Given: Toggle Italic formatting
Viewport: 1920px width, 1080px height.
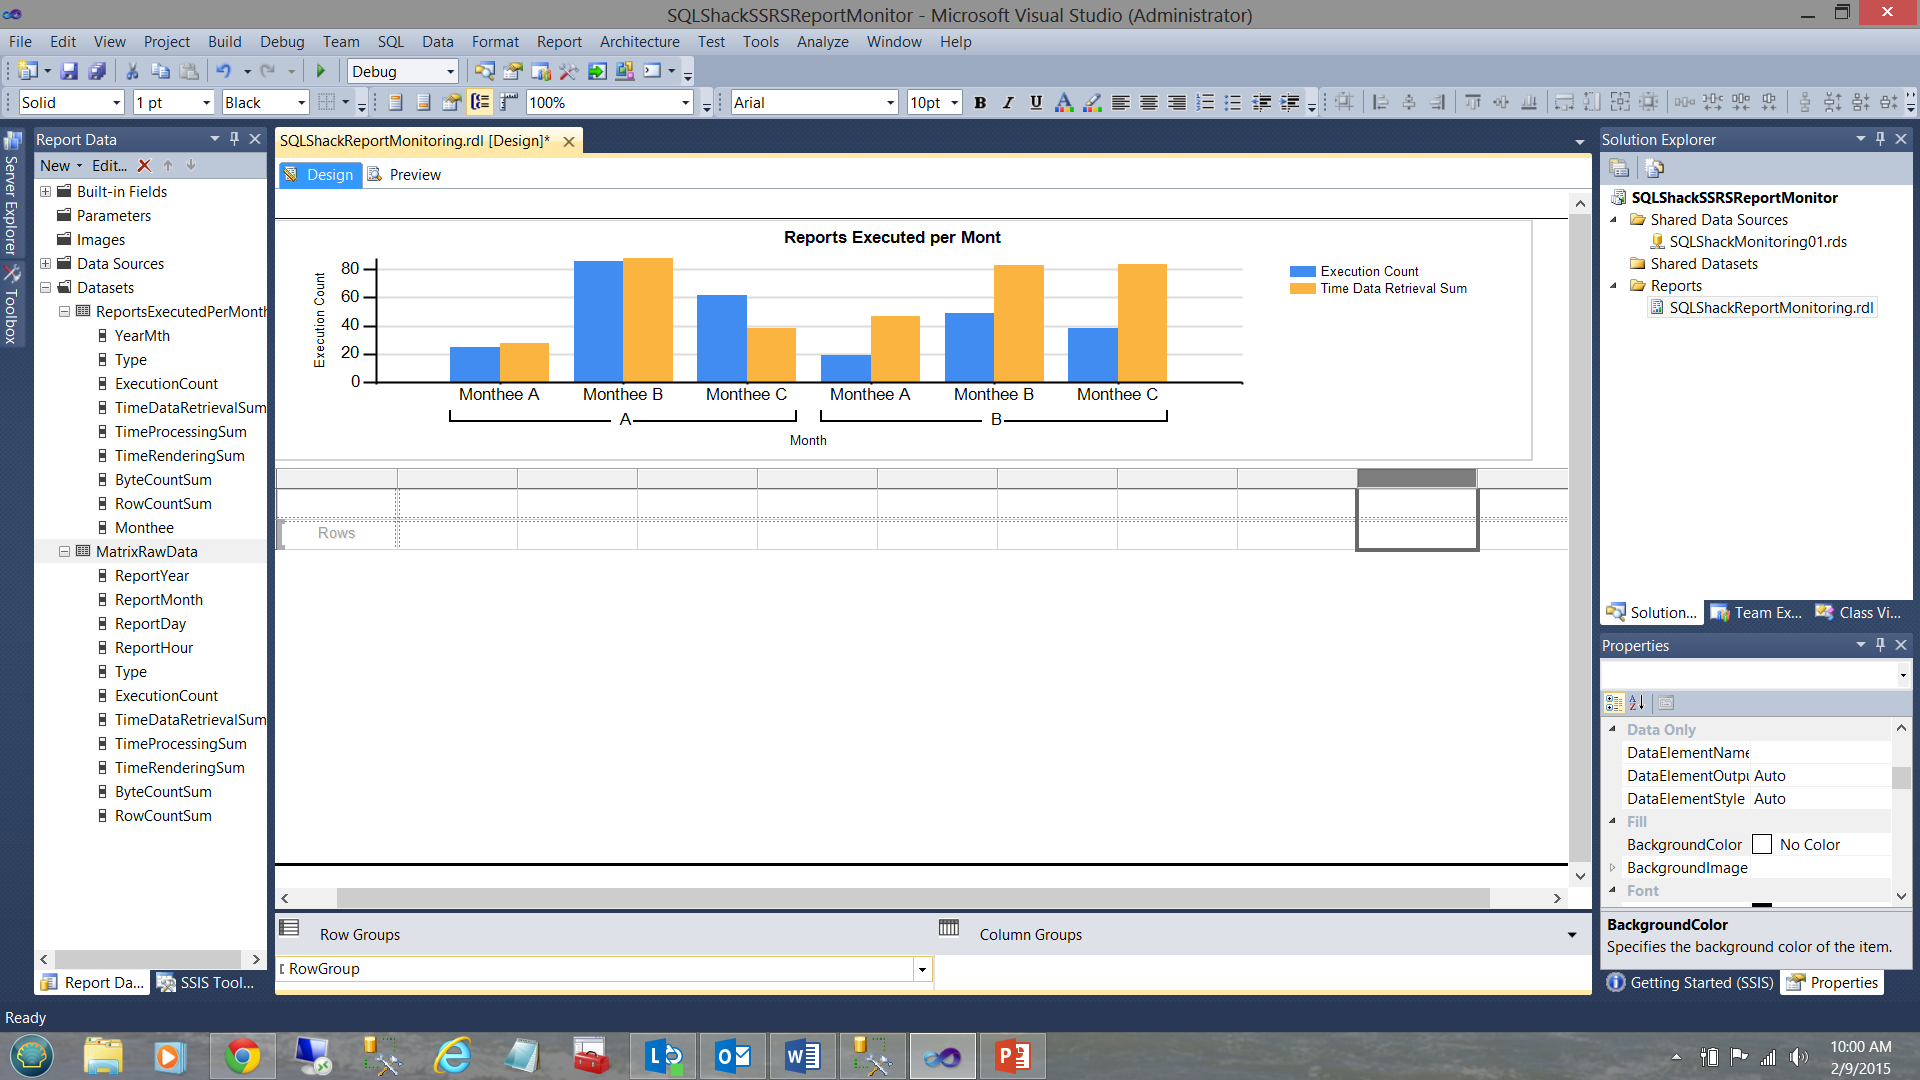Looking at the screenshot, I should [1008, 102].
